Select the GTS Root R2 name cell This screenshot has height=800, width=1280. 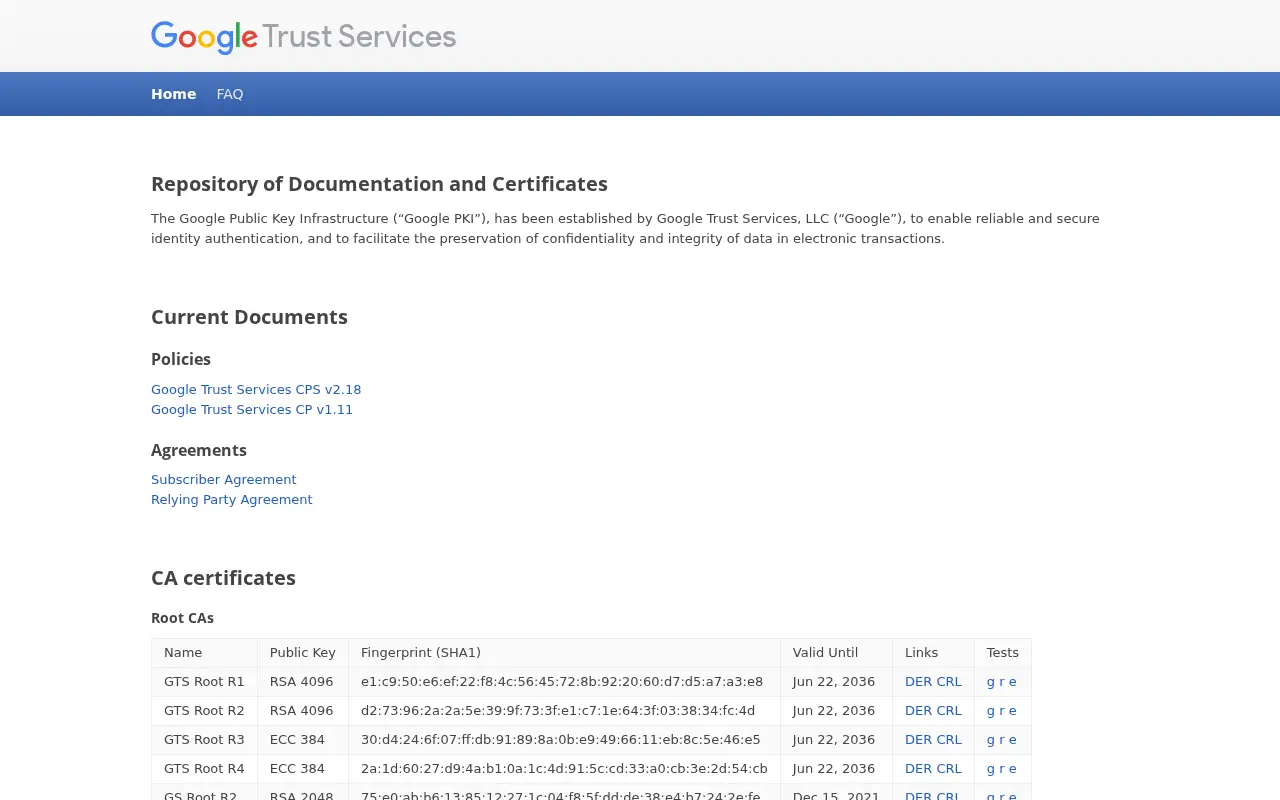(x=204, y=711)
